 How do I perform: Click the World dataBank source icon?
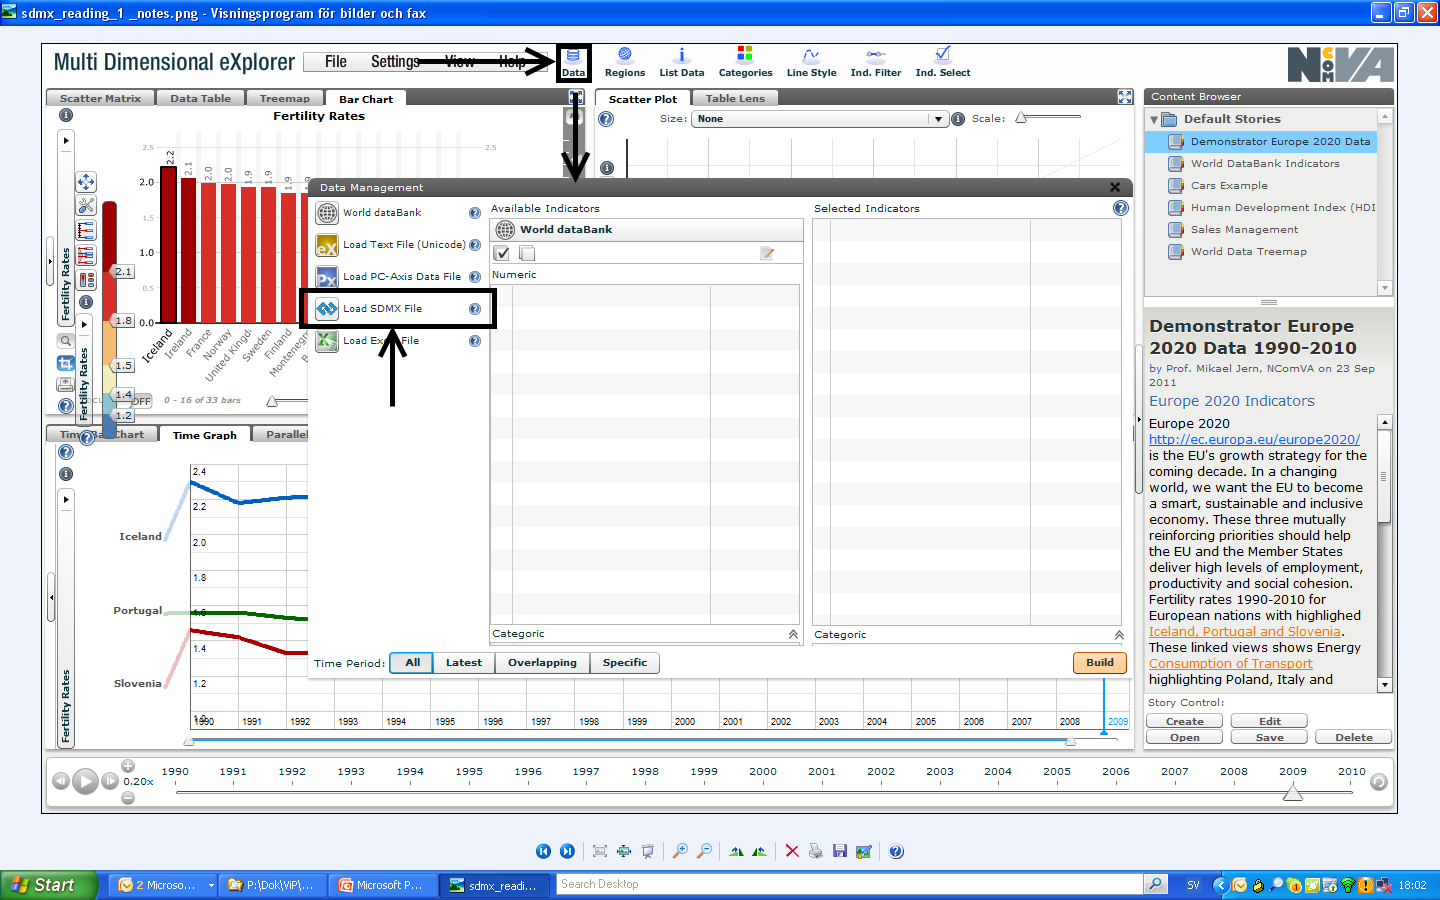(327, 213)
